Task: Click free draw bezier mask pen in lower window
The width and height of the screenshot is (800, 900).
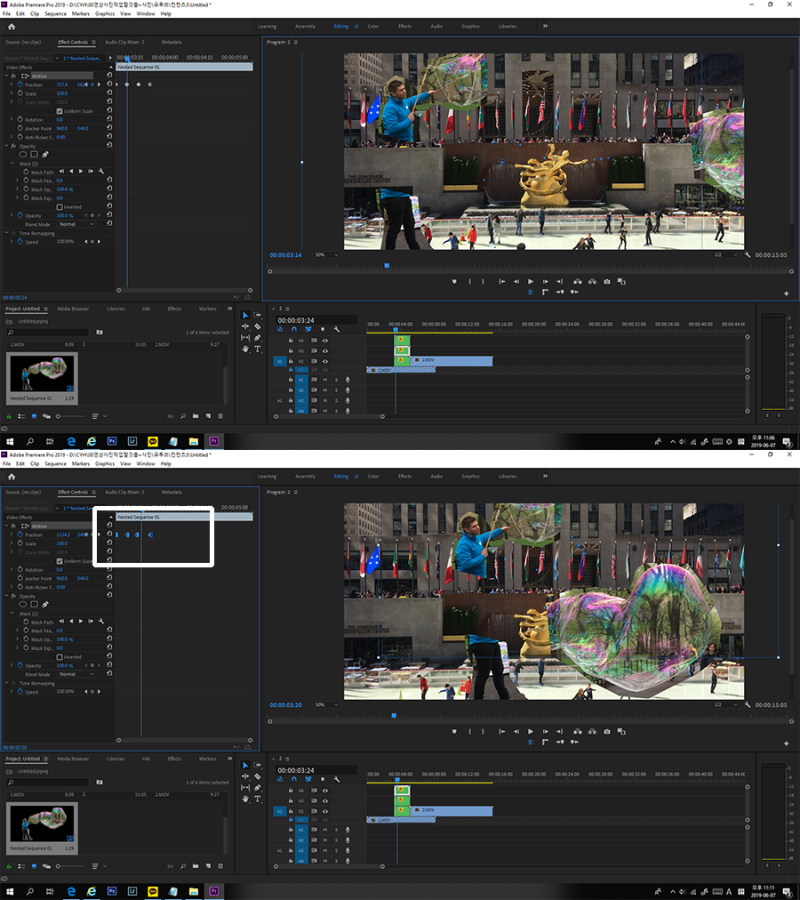Action: (x=45, y=604)
